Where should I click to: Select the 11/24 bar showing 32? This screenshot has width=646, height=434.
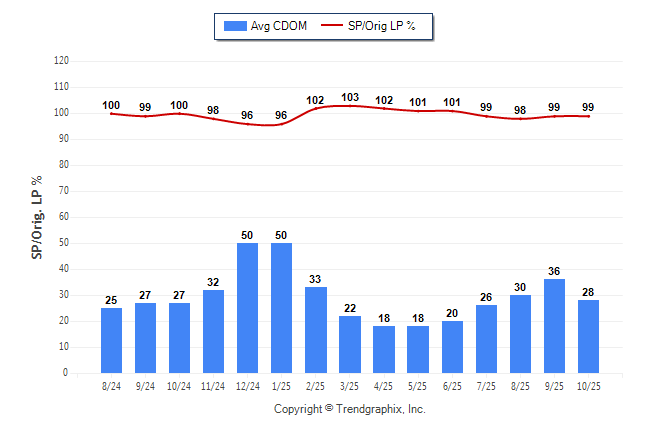click(214, 332)
